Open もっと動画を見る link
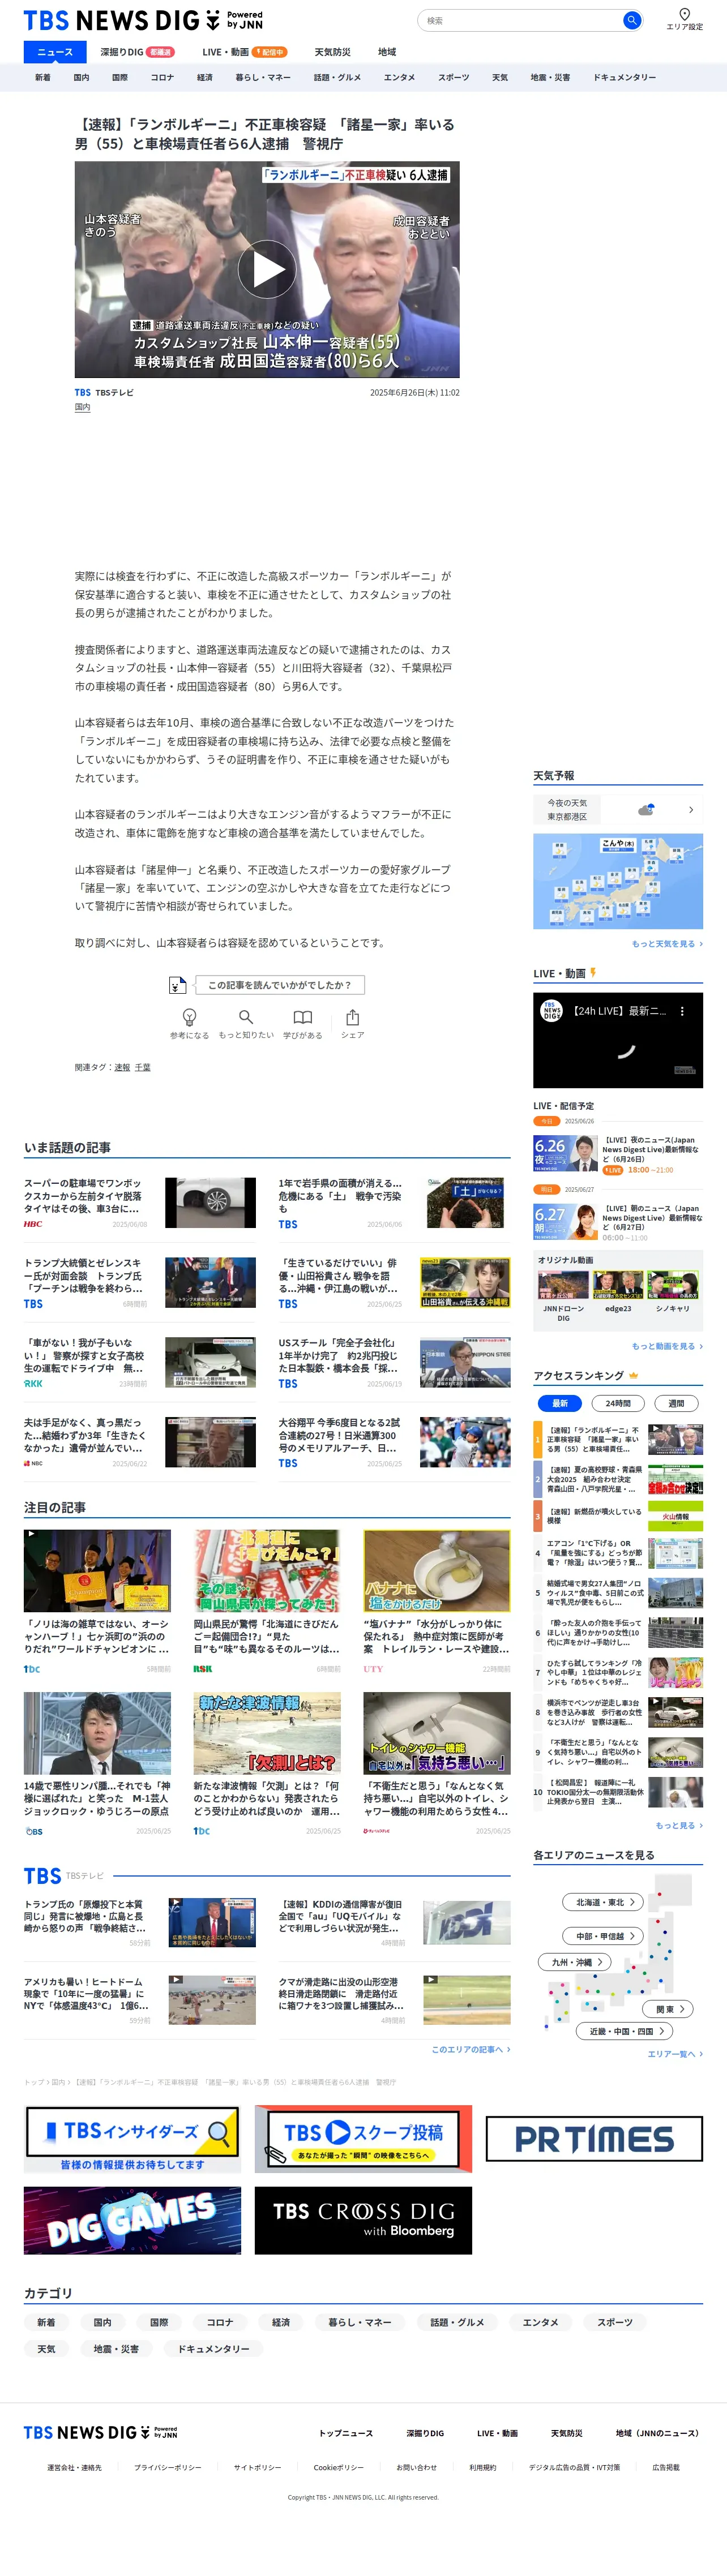This screenshot has height=2576, width=727. (x=667, y=1346)
